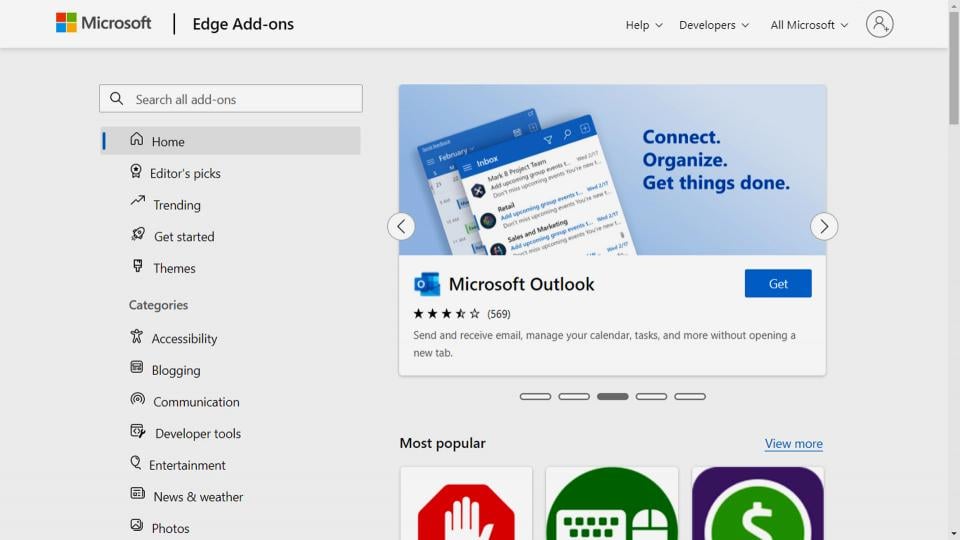Open the user account sign-in icon
The width and height of the screenshot is (960, 540).
click(879, 24)
